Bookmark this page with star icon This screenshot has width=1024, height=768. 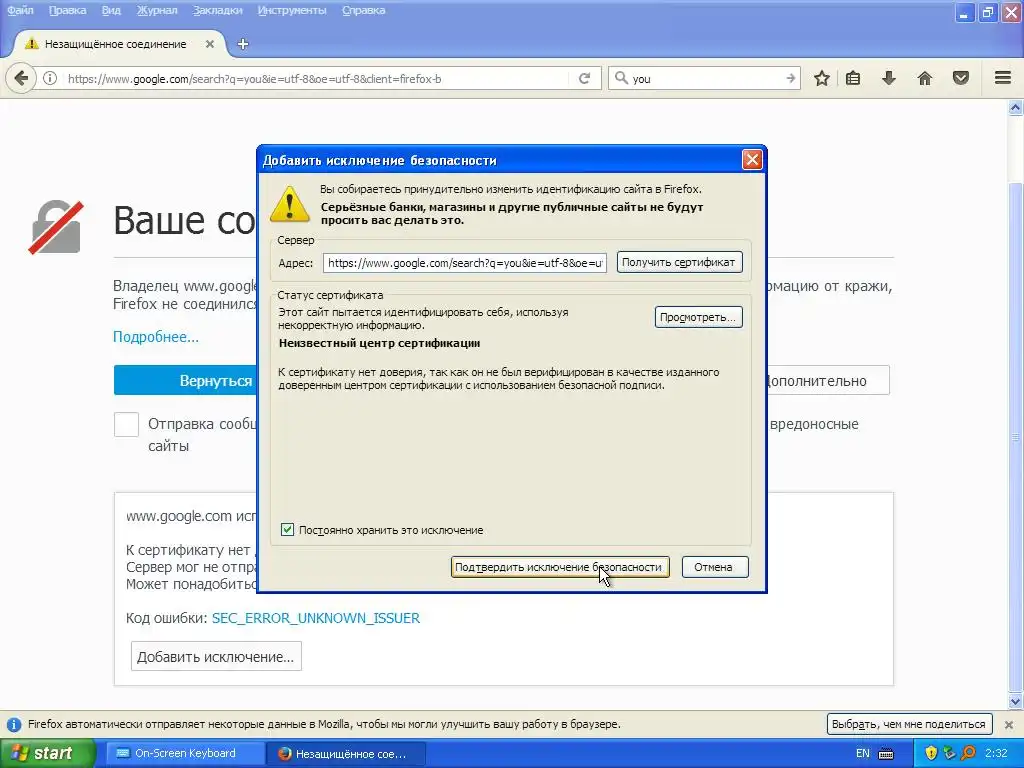(822, 78)
